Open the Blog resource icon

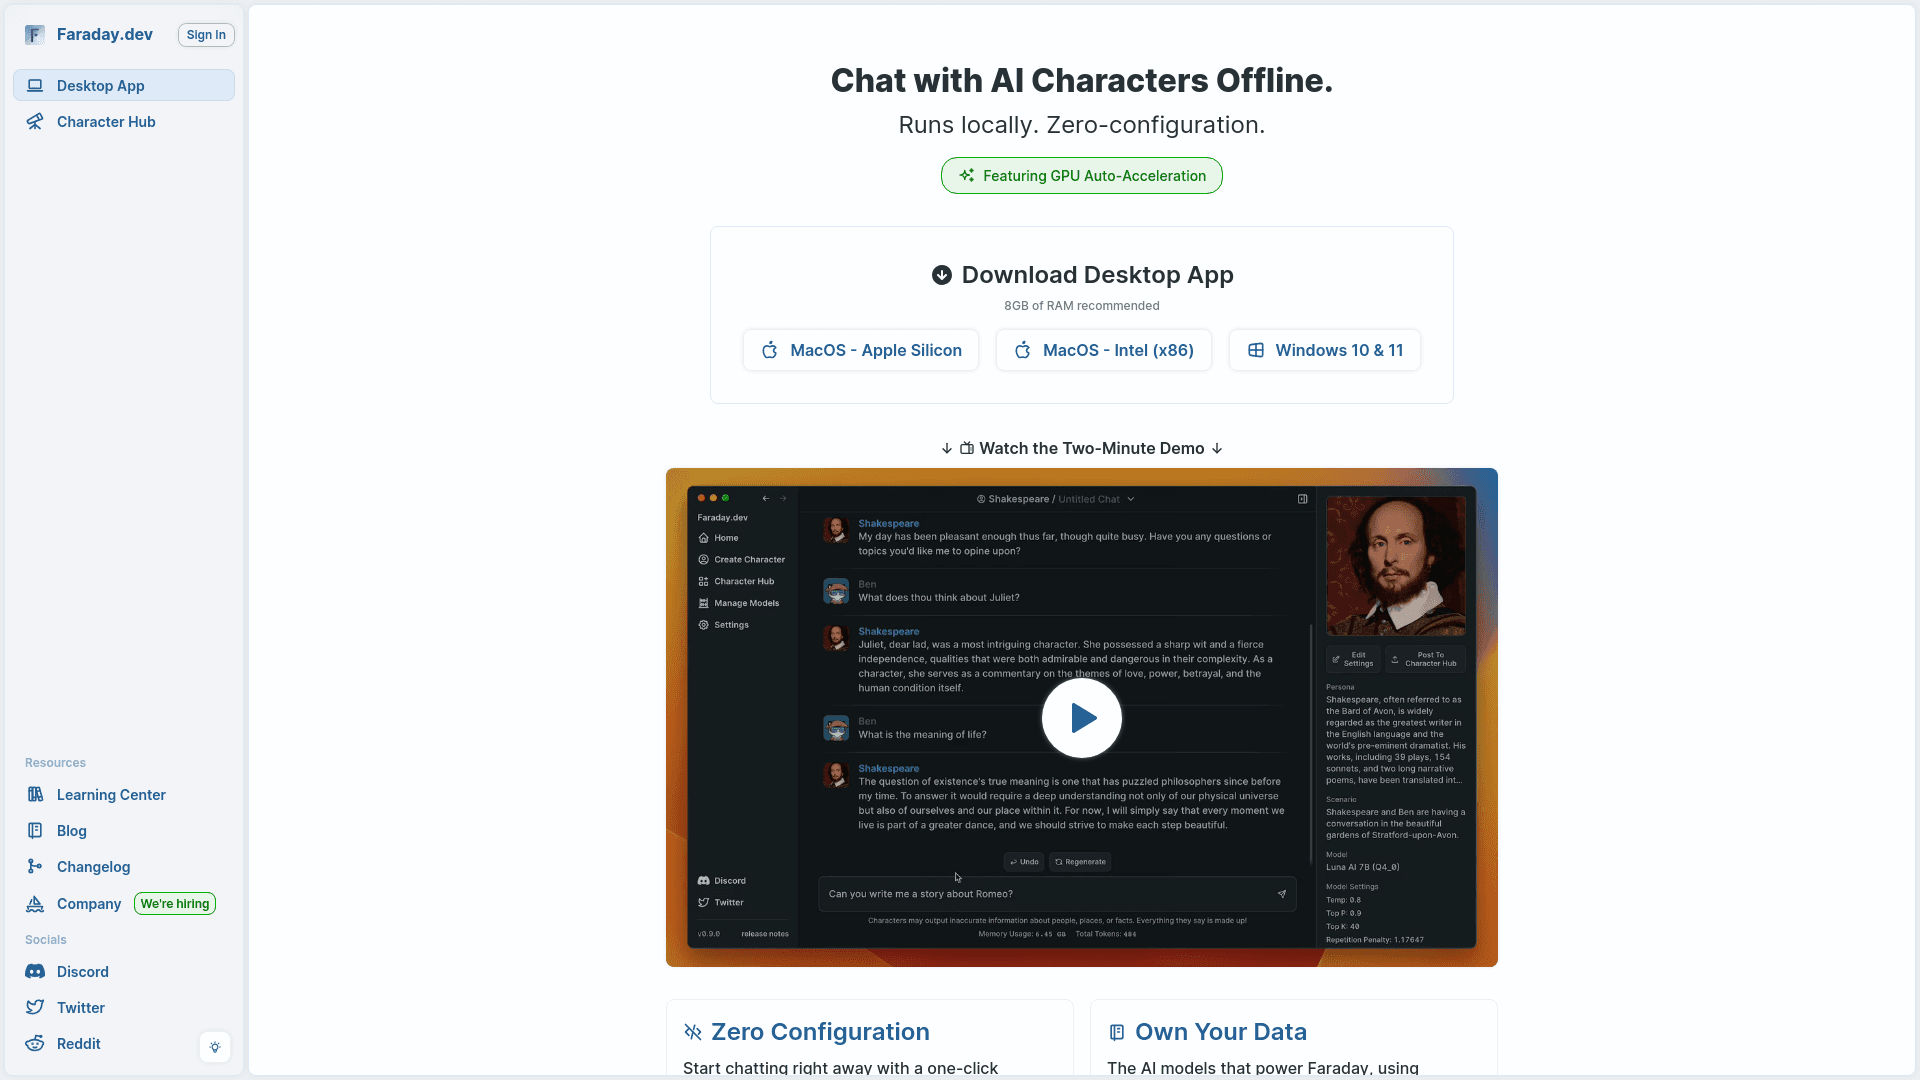(36, 829)
